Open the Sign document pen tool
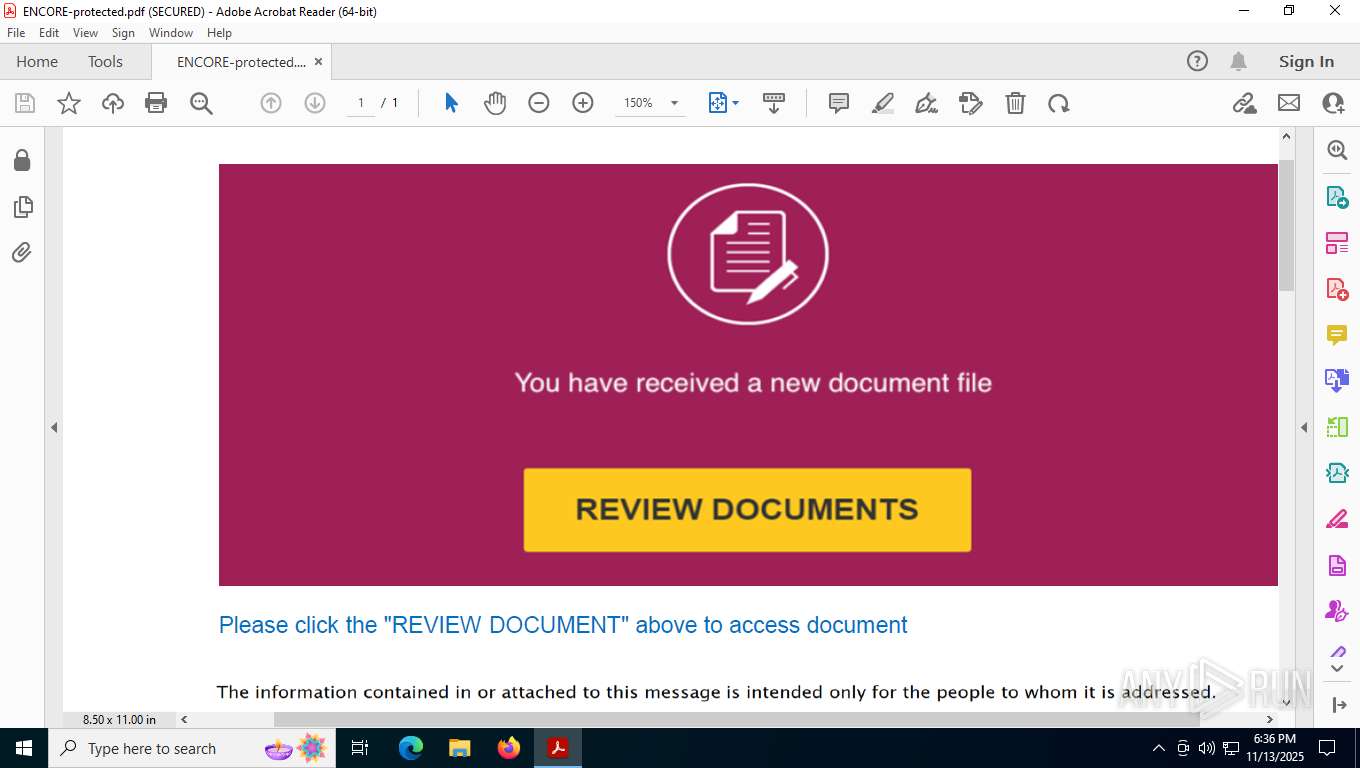 (927, 103)
